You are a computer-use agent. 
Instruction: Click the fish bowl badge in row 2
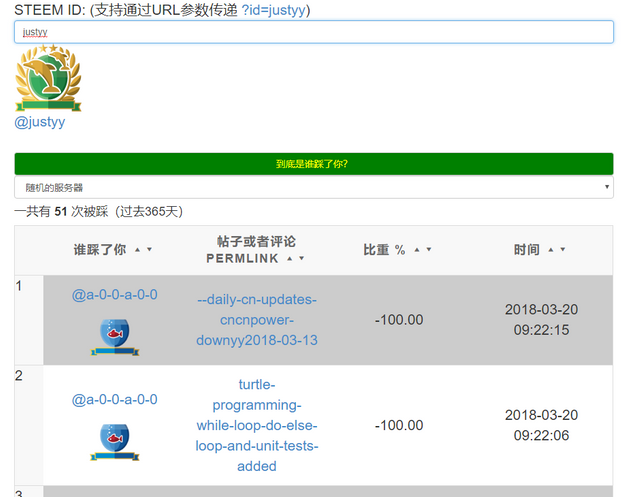115,442
